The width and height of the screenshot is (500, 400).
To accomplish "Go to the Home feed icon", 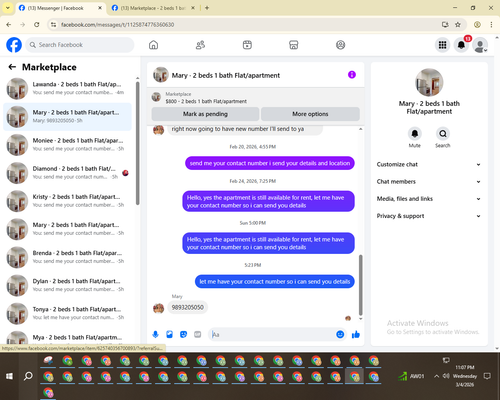I will click(x=153, y=45).
